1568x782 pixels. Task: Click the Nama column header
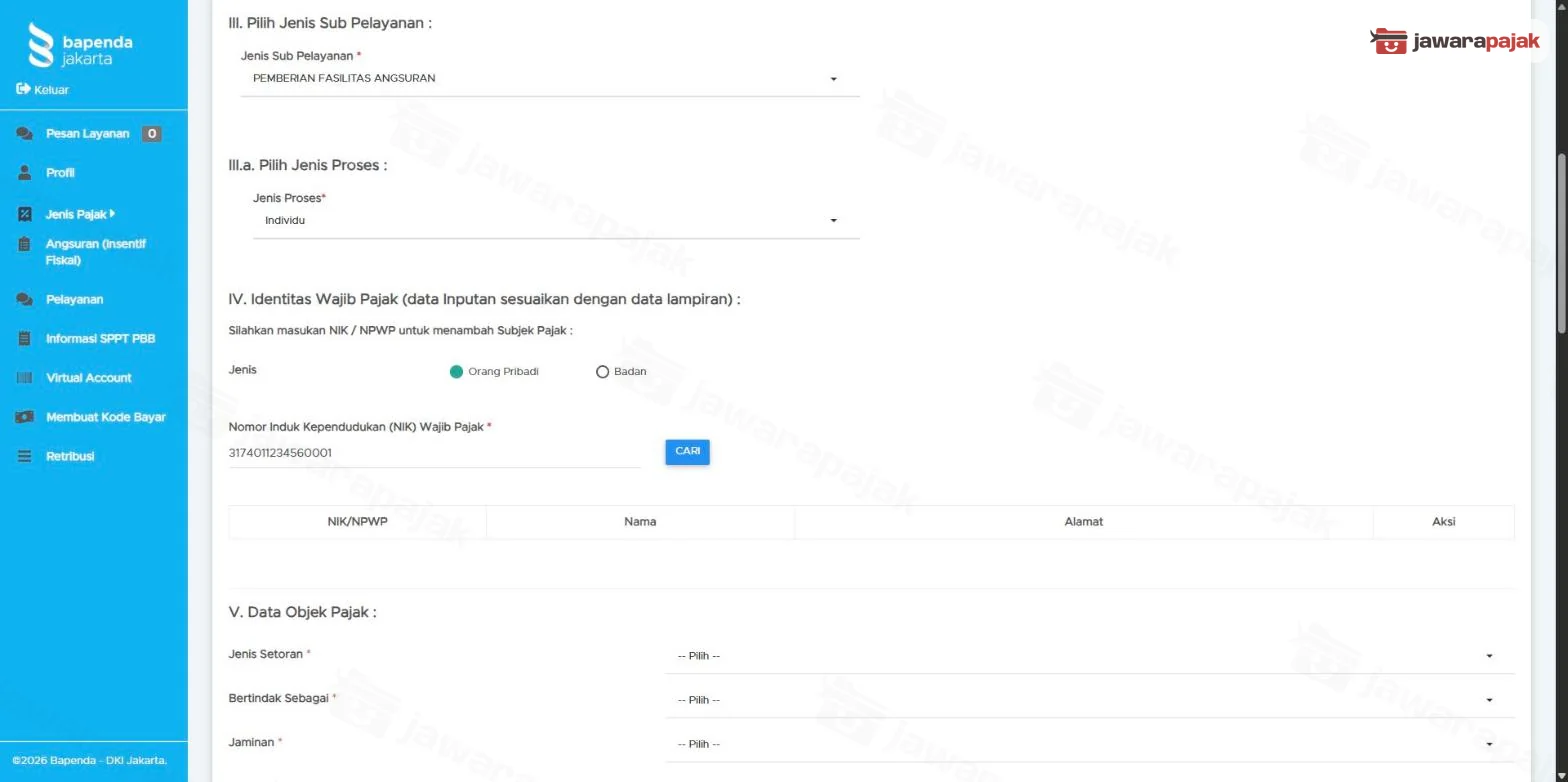pos(640,522)
